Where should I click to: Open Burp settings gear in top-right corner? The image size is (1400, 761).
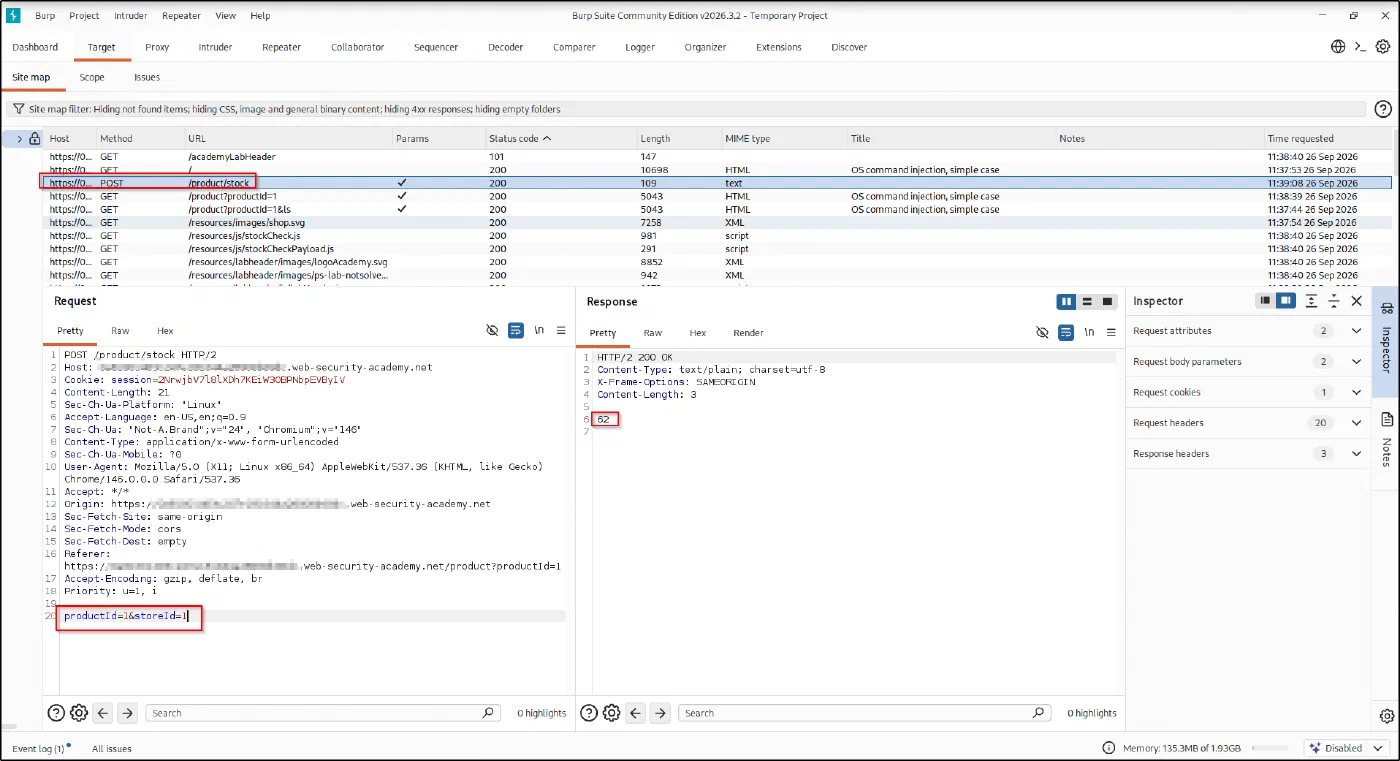click(1383, 47)
